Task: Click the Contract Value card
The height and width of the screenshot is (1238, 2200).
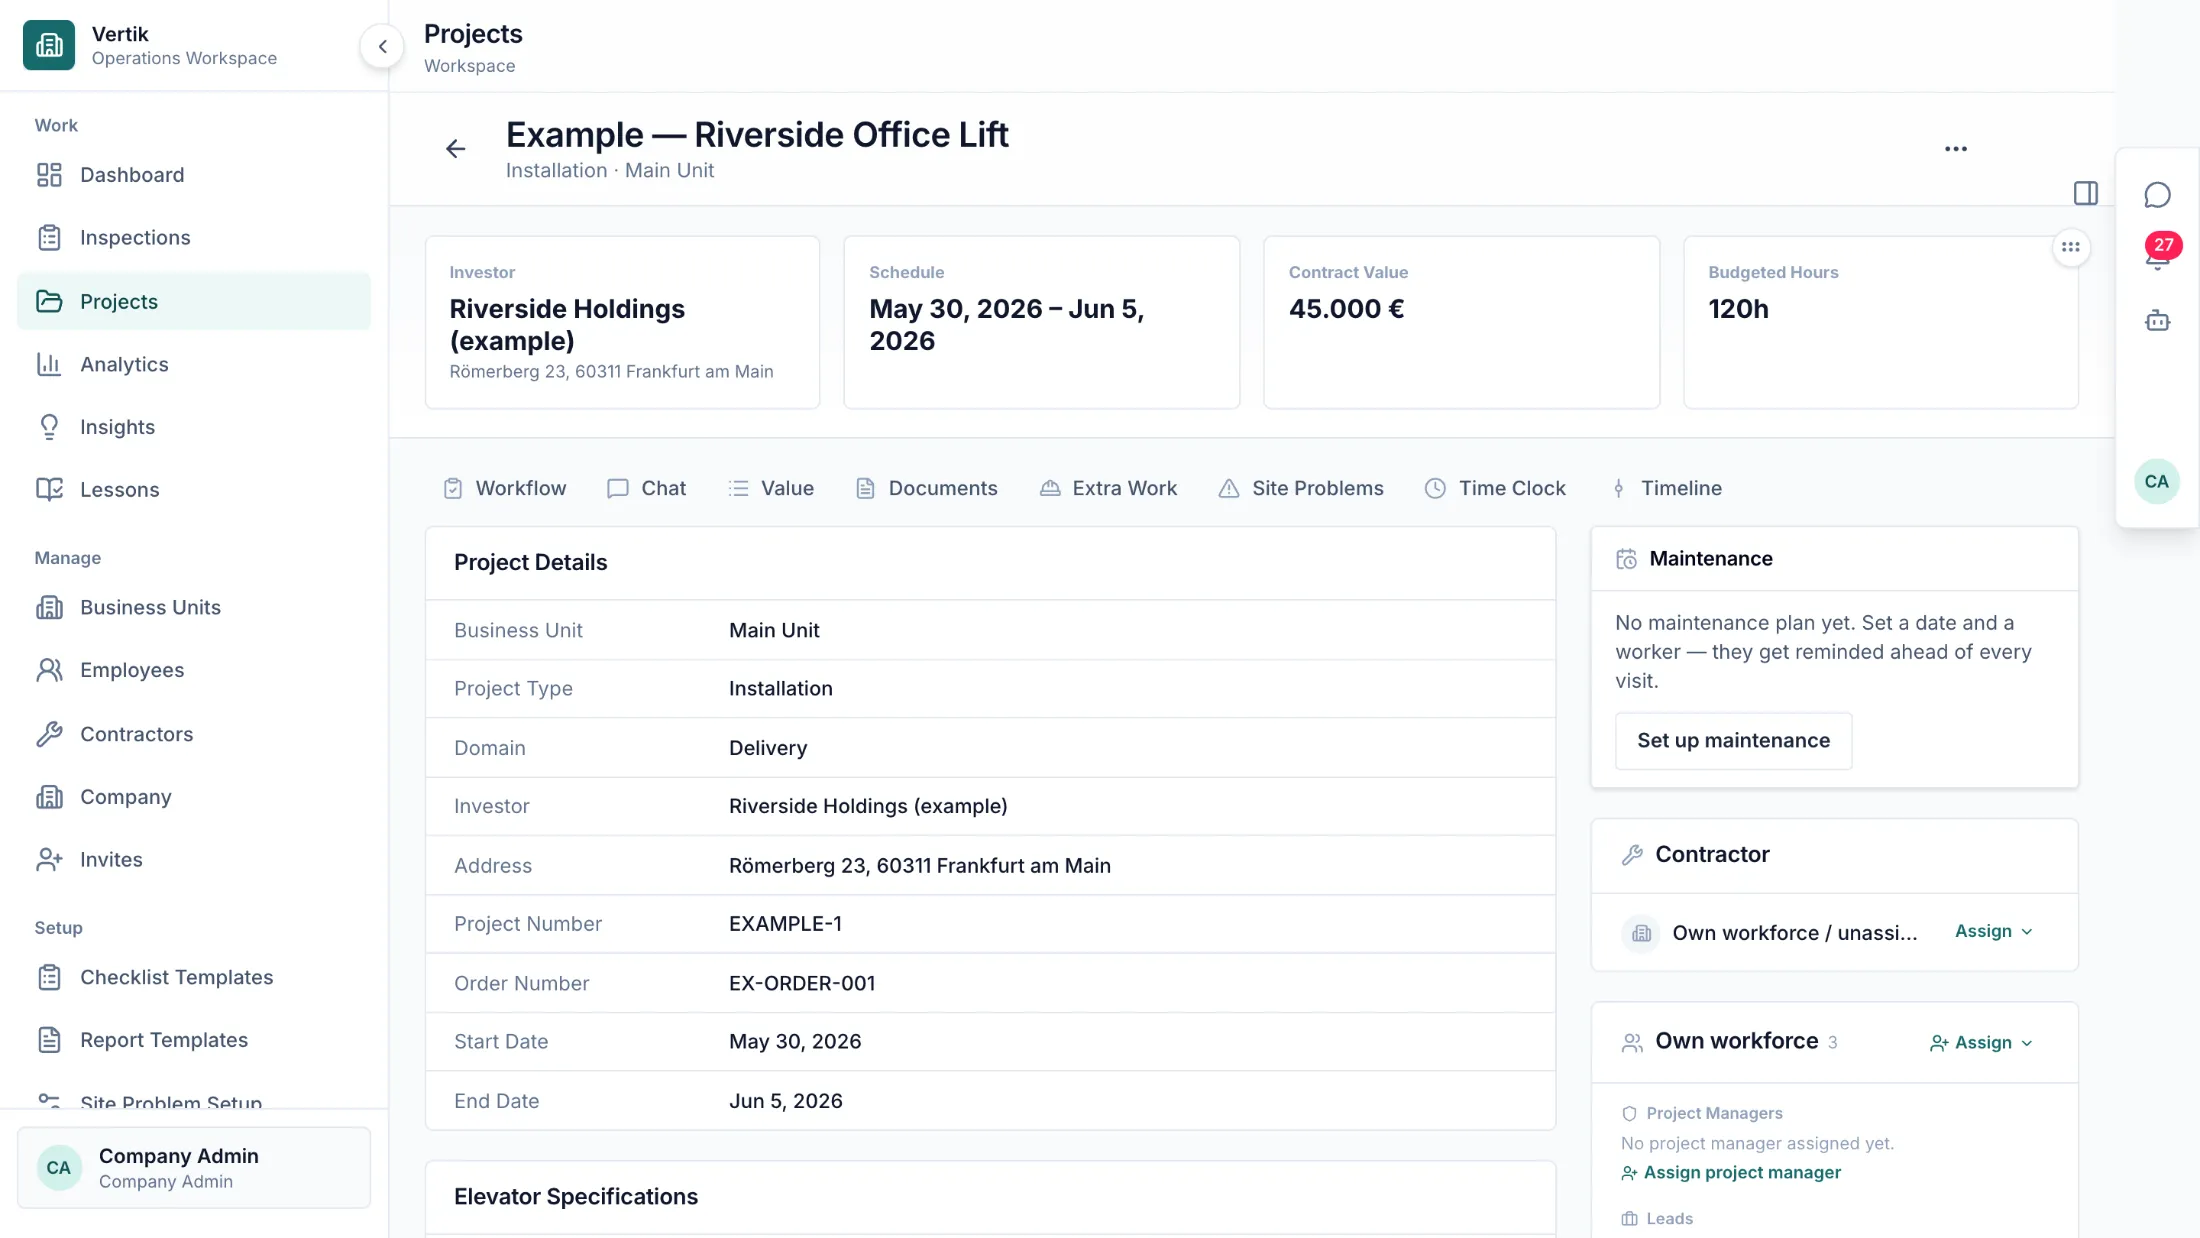Action: point(1461,322)
